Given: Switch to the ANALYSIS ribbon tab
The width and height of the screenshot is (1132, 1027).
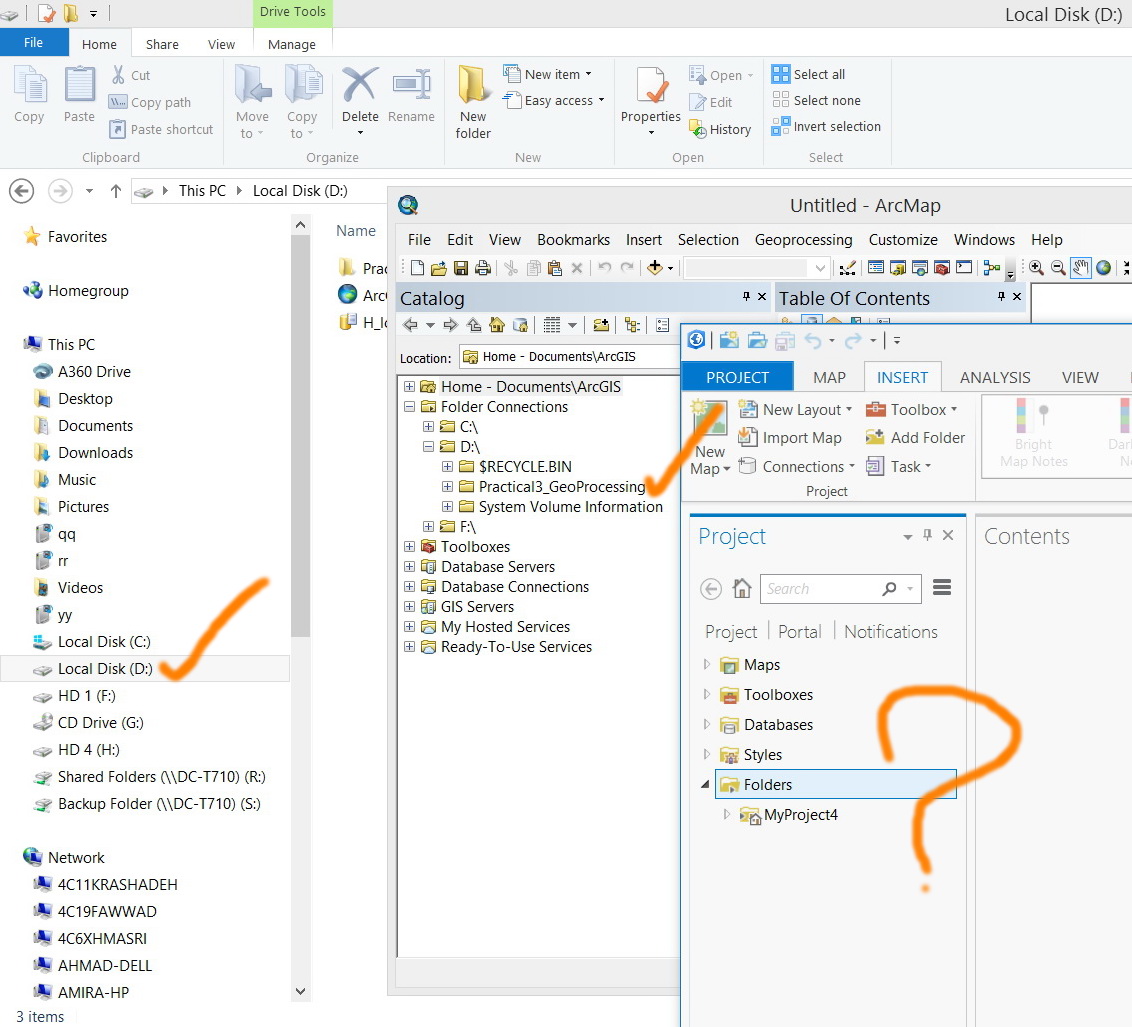Looking at the screenshot, I should pos(995,377).
